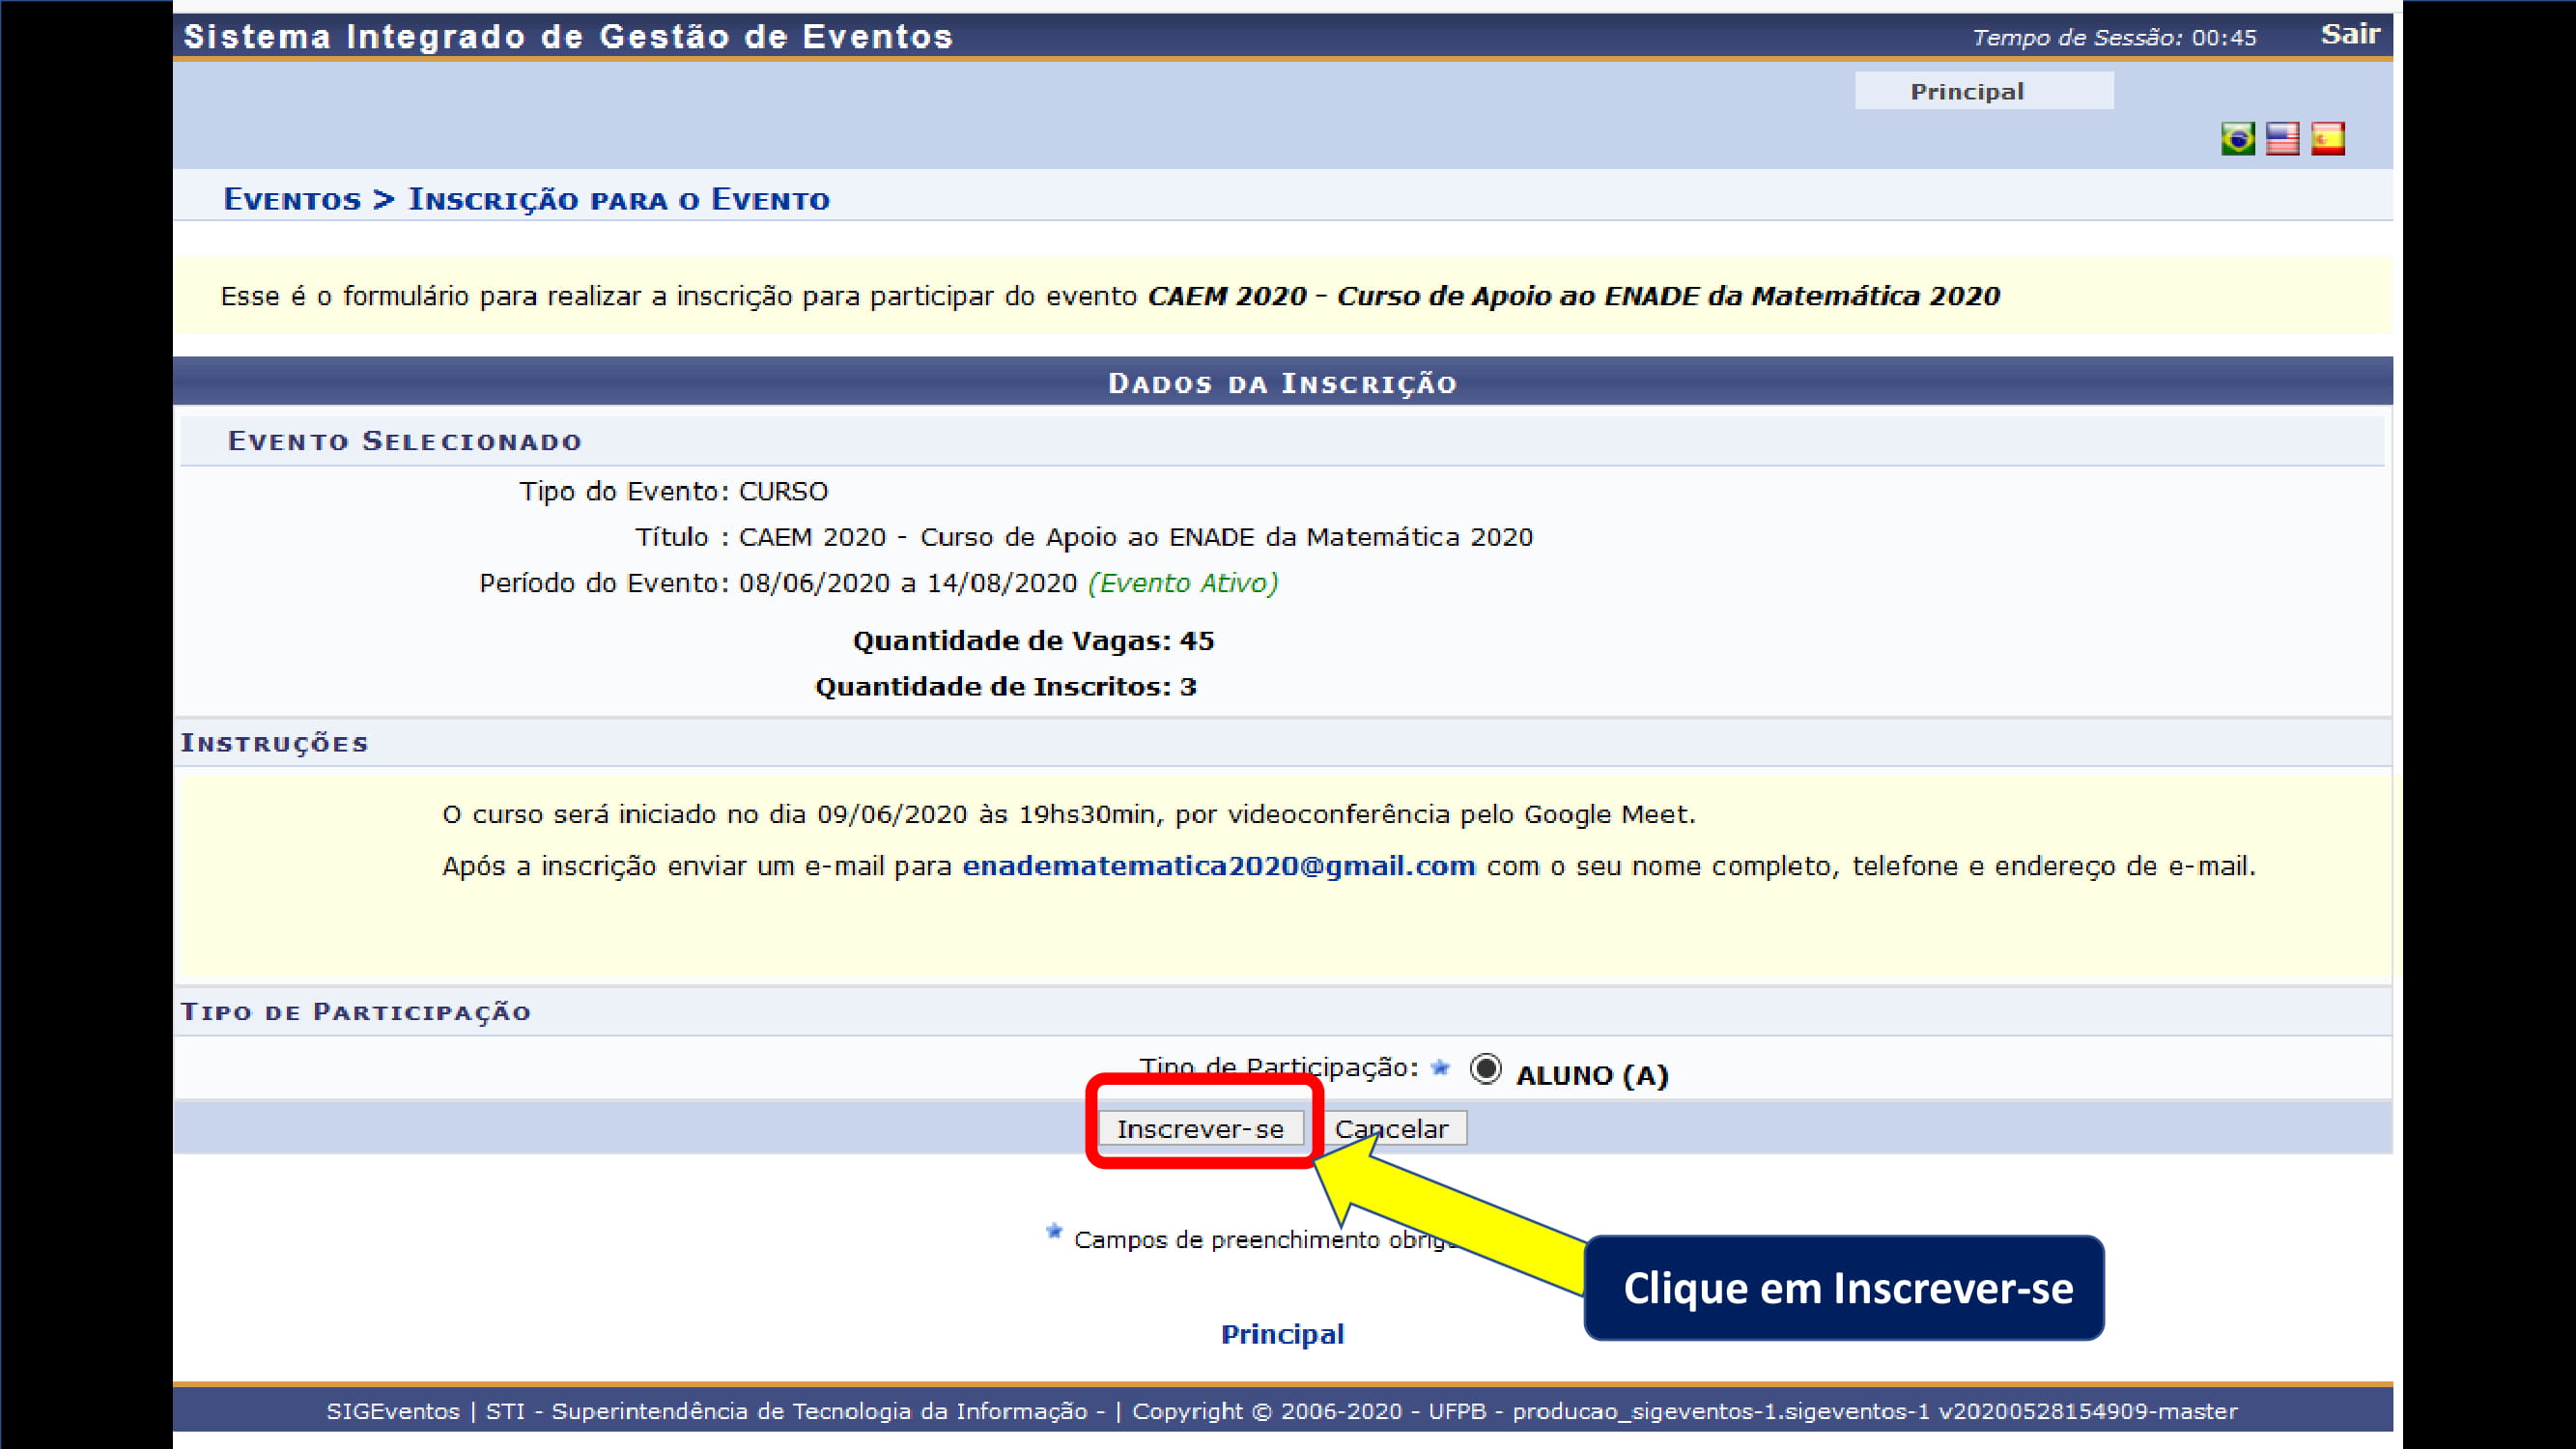Image resolution: width=2576 pixels, height=1449 pixels.
Task: Click the Inscrição para o Evento breadcrumb text
Action: coord(617,198)
